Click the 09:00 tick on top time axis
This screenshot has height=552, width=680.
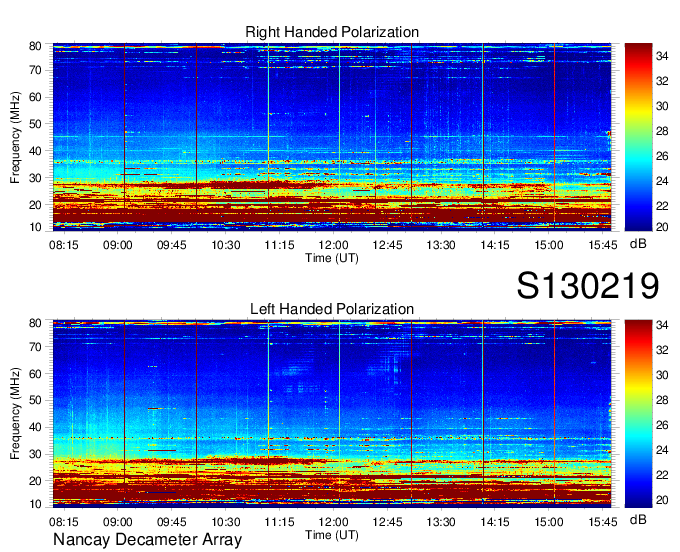click(x=118, y=245)
